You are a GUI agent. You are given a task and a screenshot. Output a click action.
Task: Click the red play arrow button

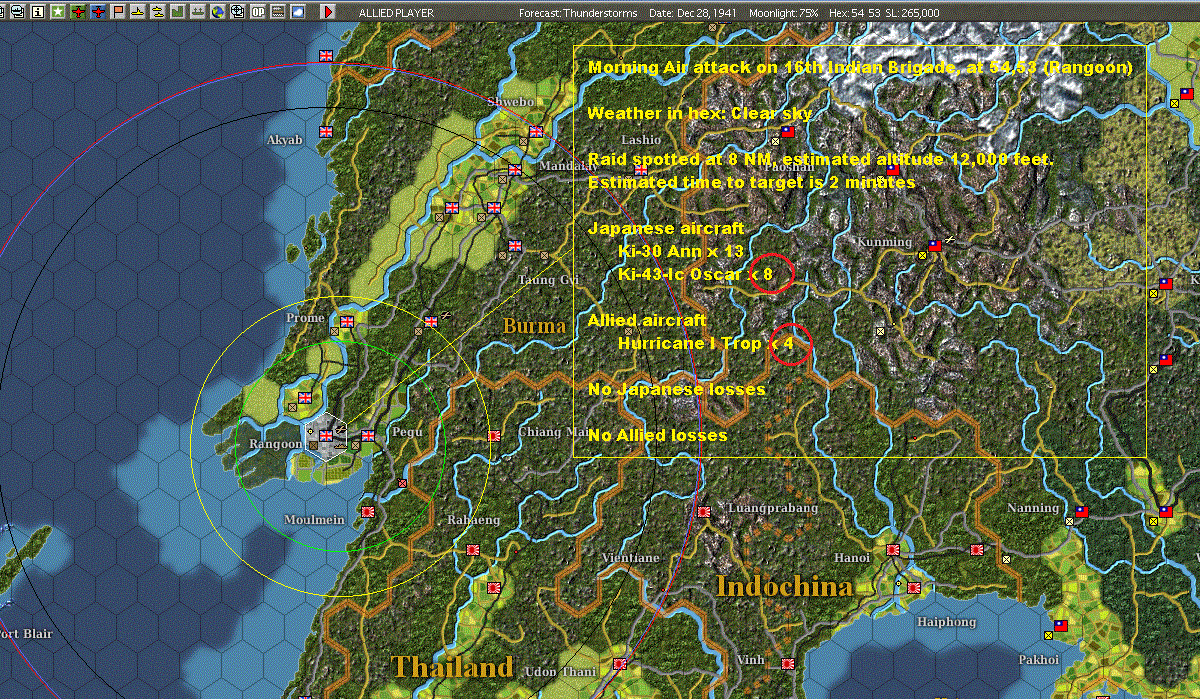pyautogui.click(x=328, y=12)
